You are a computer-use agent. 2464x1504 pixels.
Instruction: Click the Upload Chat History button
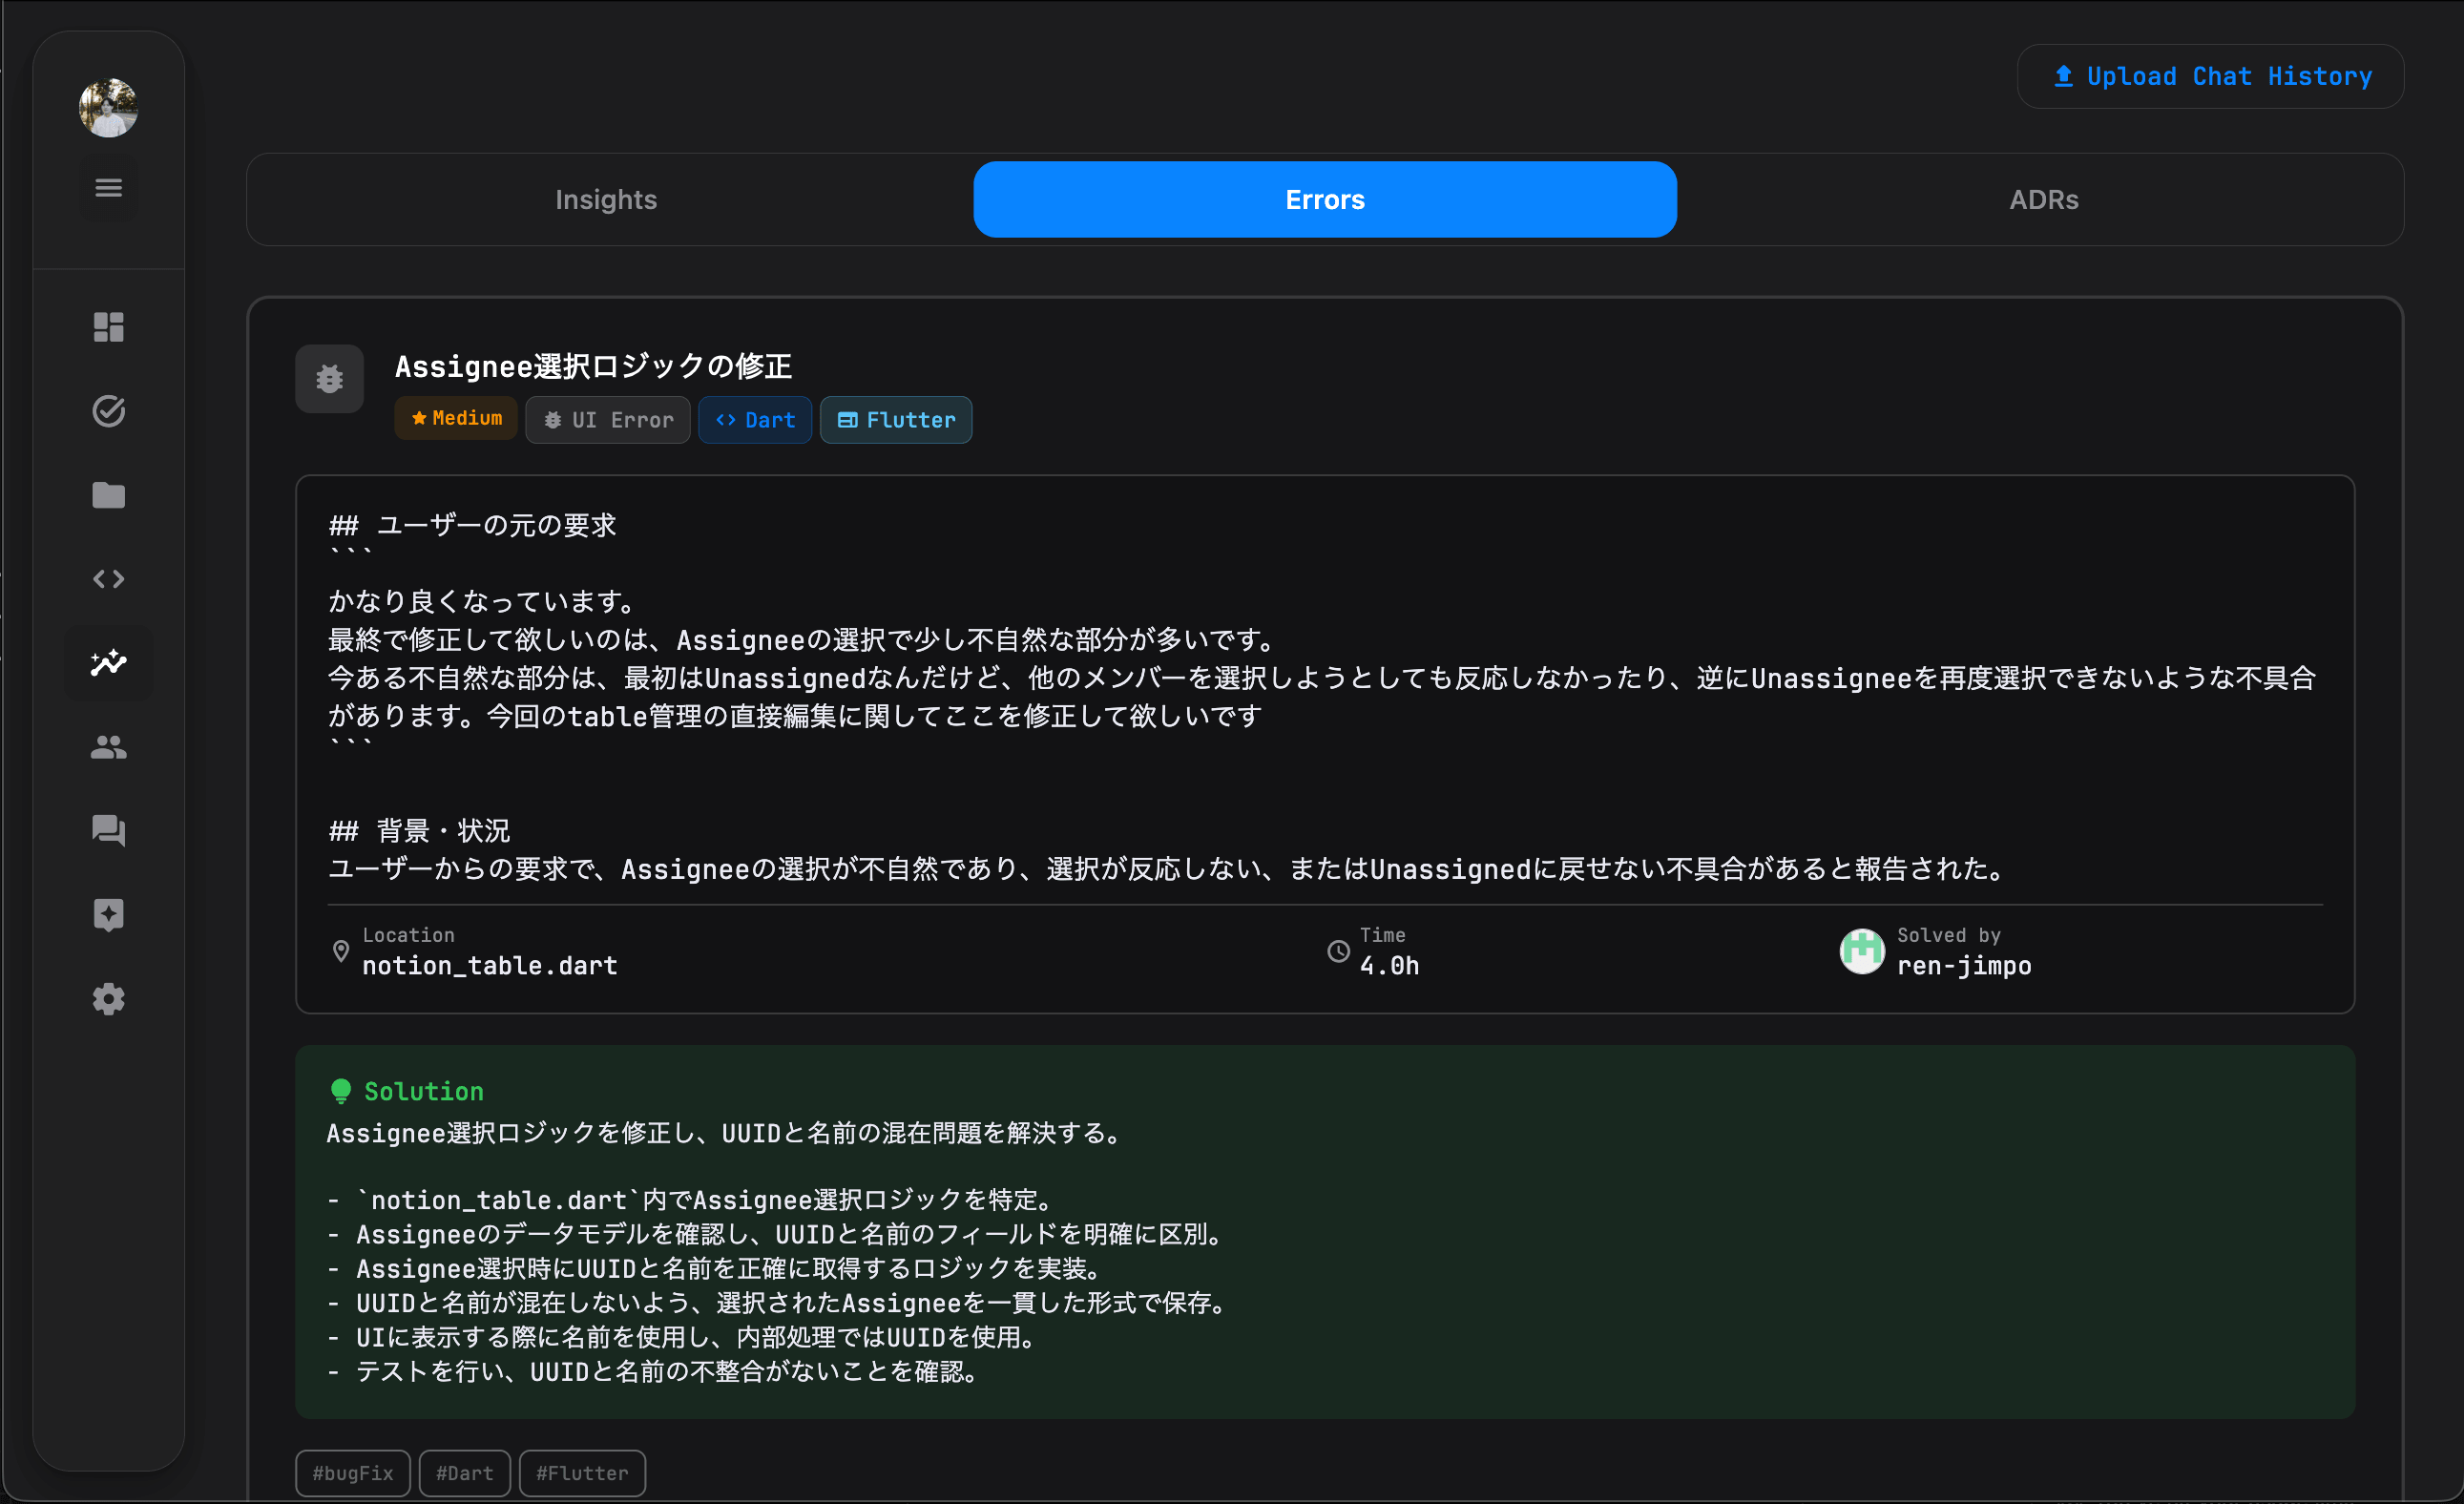[2209, 76]
